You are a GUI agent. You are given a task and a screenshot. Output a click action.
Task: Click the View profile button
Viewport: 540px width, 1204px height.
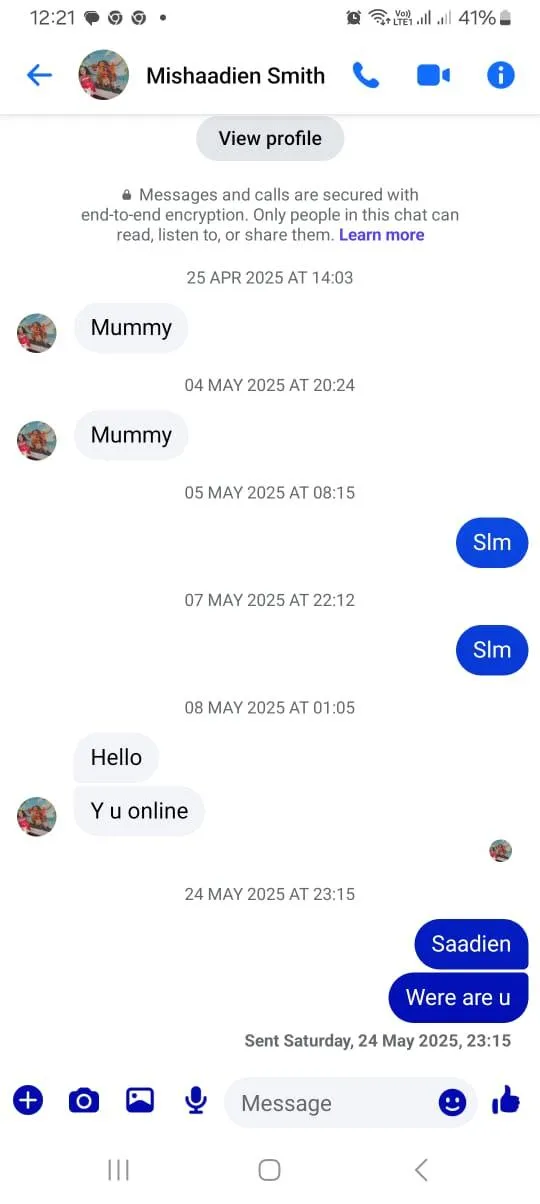[270, 138]
